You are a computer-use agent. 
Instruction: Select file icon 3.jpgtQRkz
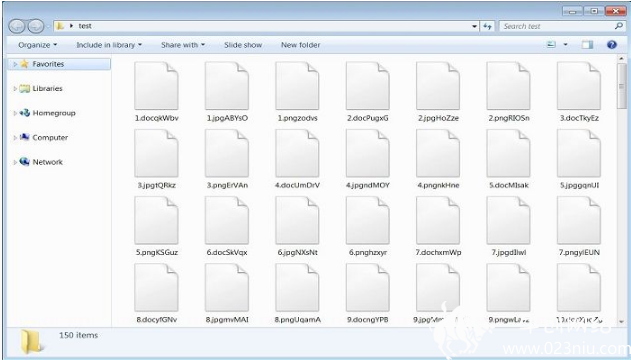(x=156, y=153)
